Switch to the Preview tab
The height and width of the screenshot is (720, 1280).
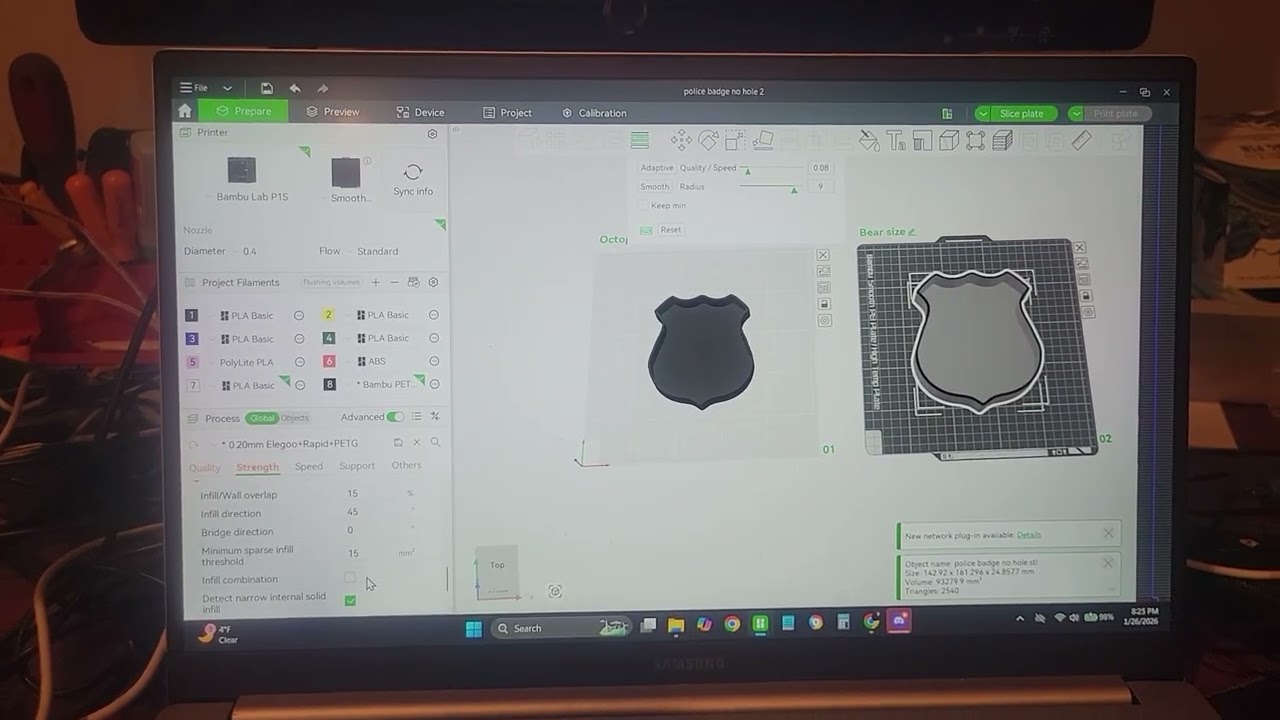coord(333,112)
